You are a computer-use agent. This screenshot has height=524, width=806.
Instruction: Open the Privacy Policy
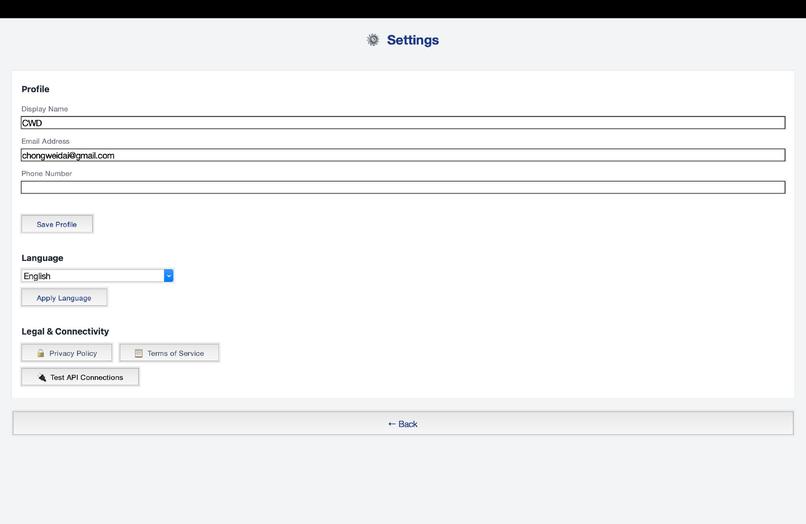pyautogui.click(x=67, y=353)
